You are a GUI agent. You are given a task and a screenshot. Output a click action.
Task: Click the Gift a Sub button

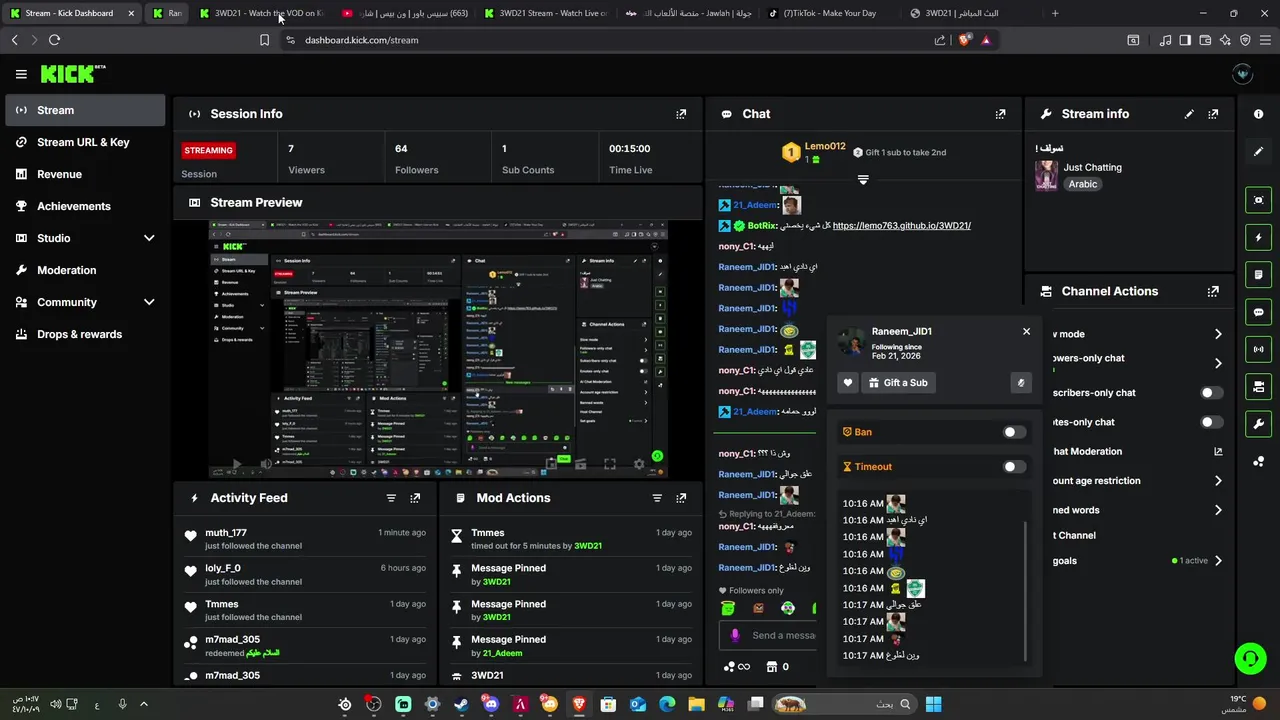[898, 383]
